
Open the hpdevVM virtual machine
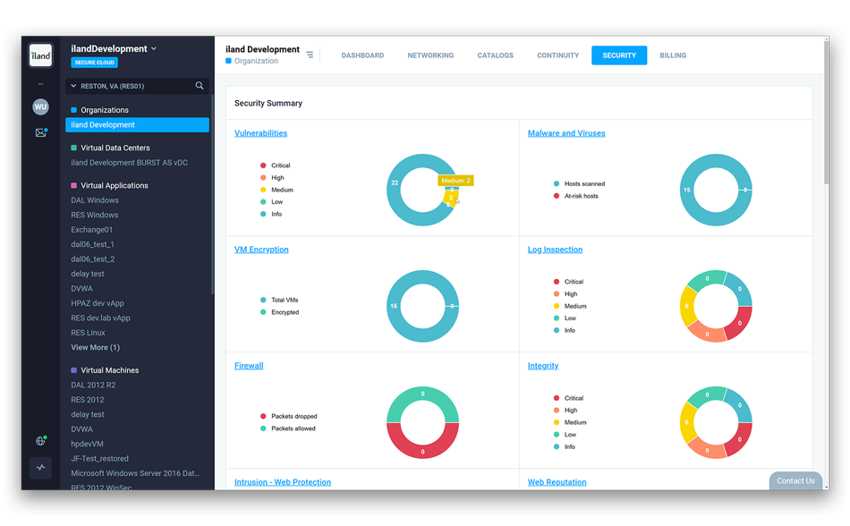point(87,444)
